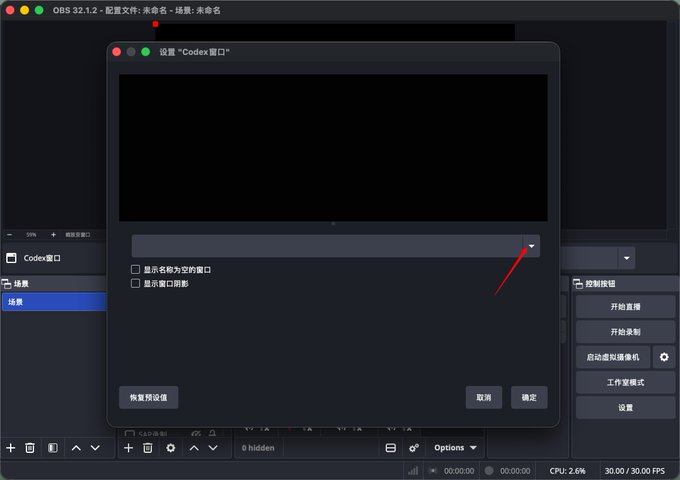The width and height of the screenshot is (680, 480).
Task: Enable 显示名称为空的窗口 checkbox
Action: [x=135, y=270]
